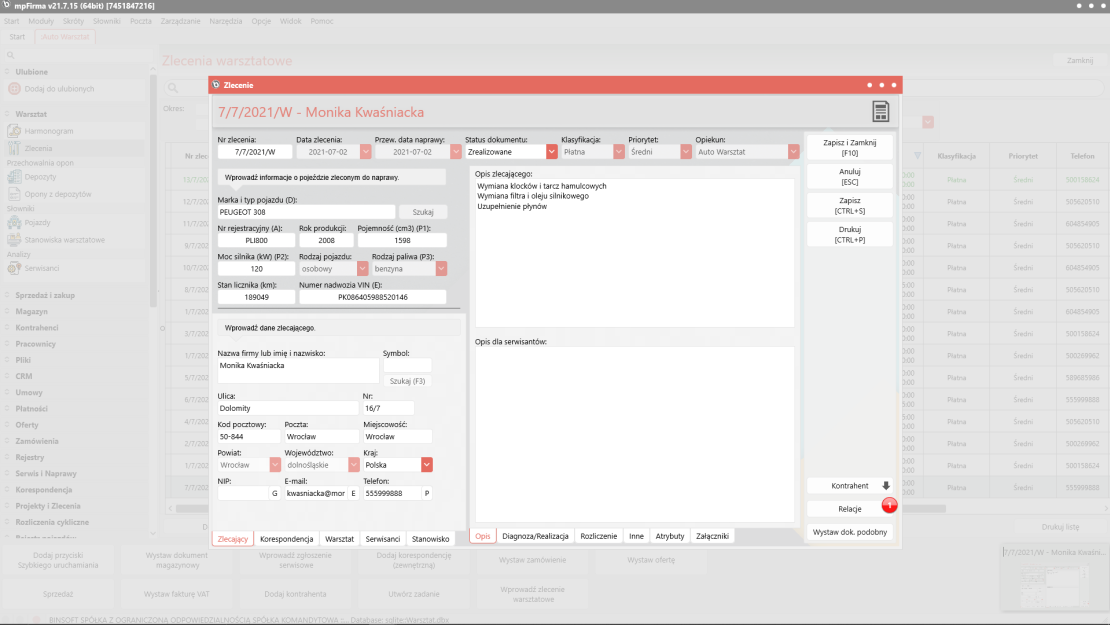The height and width of the screenshot is (625, 1110).
Task: Switch to the Rozliczenie tab
Action: (x=599, y=537)
